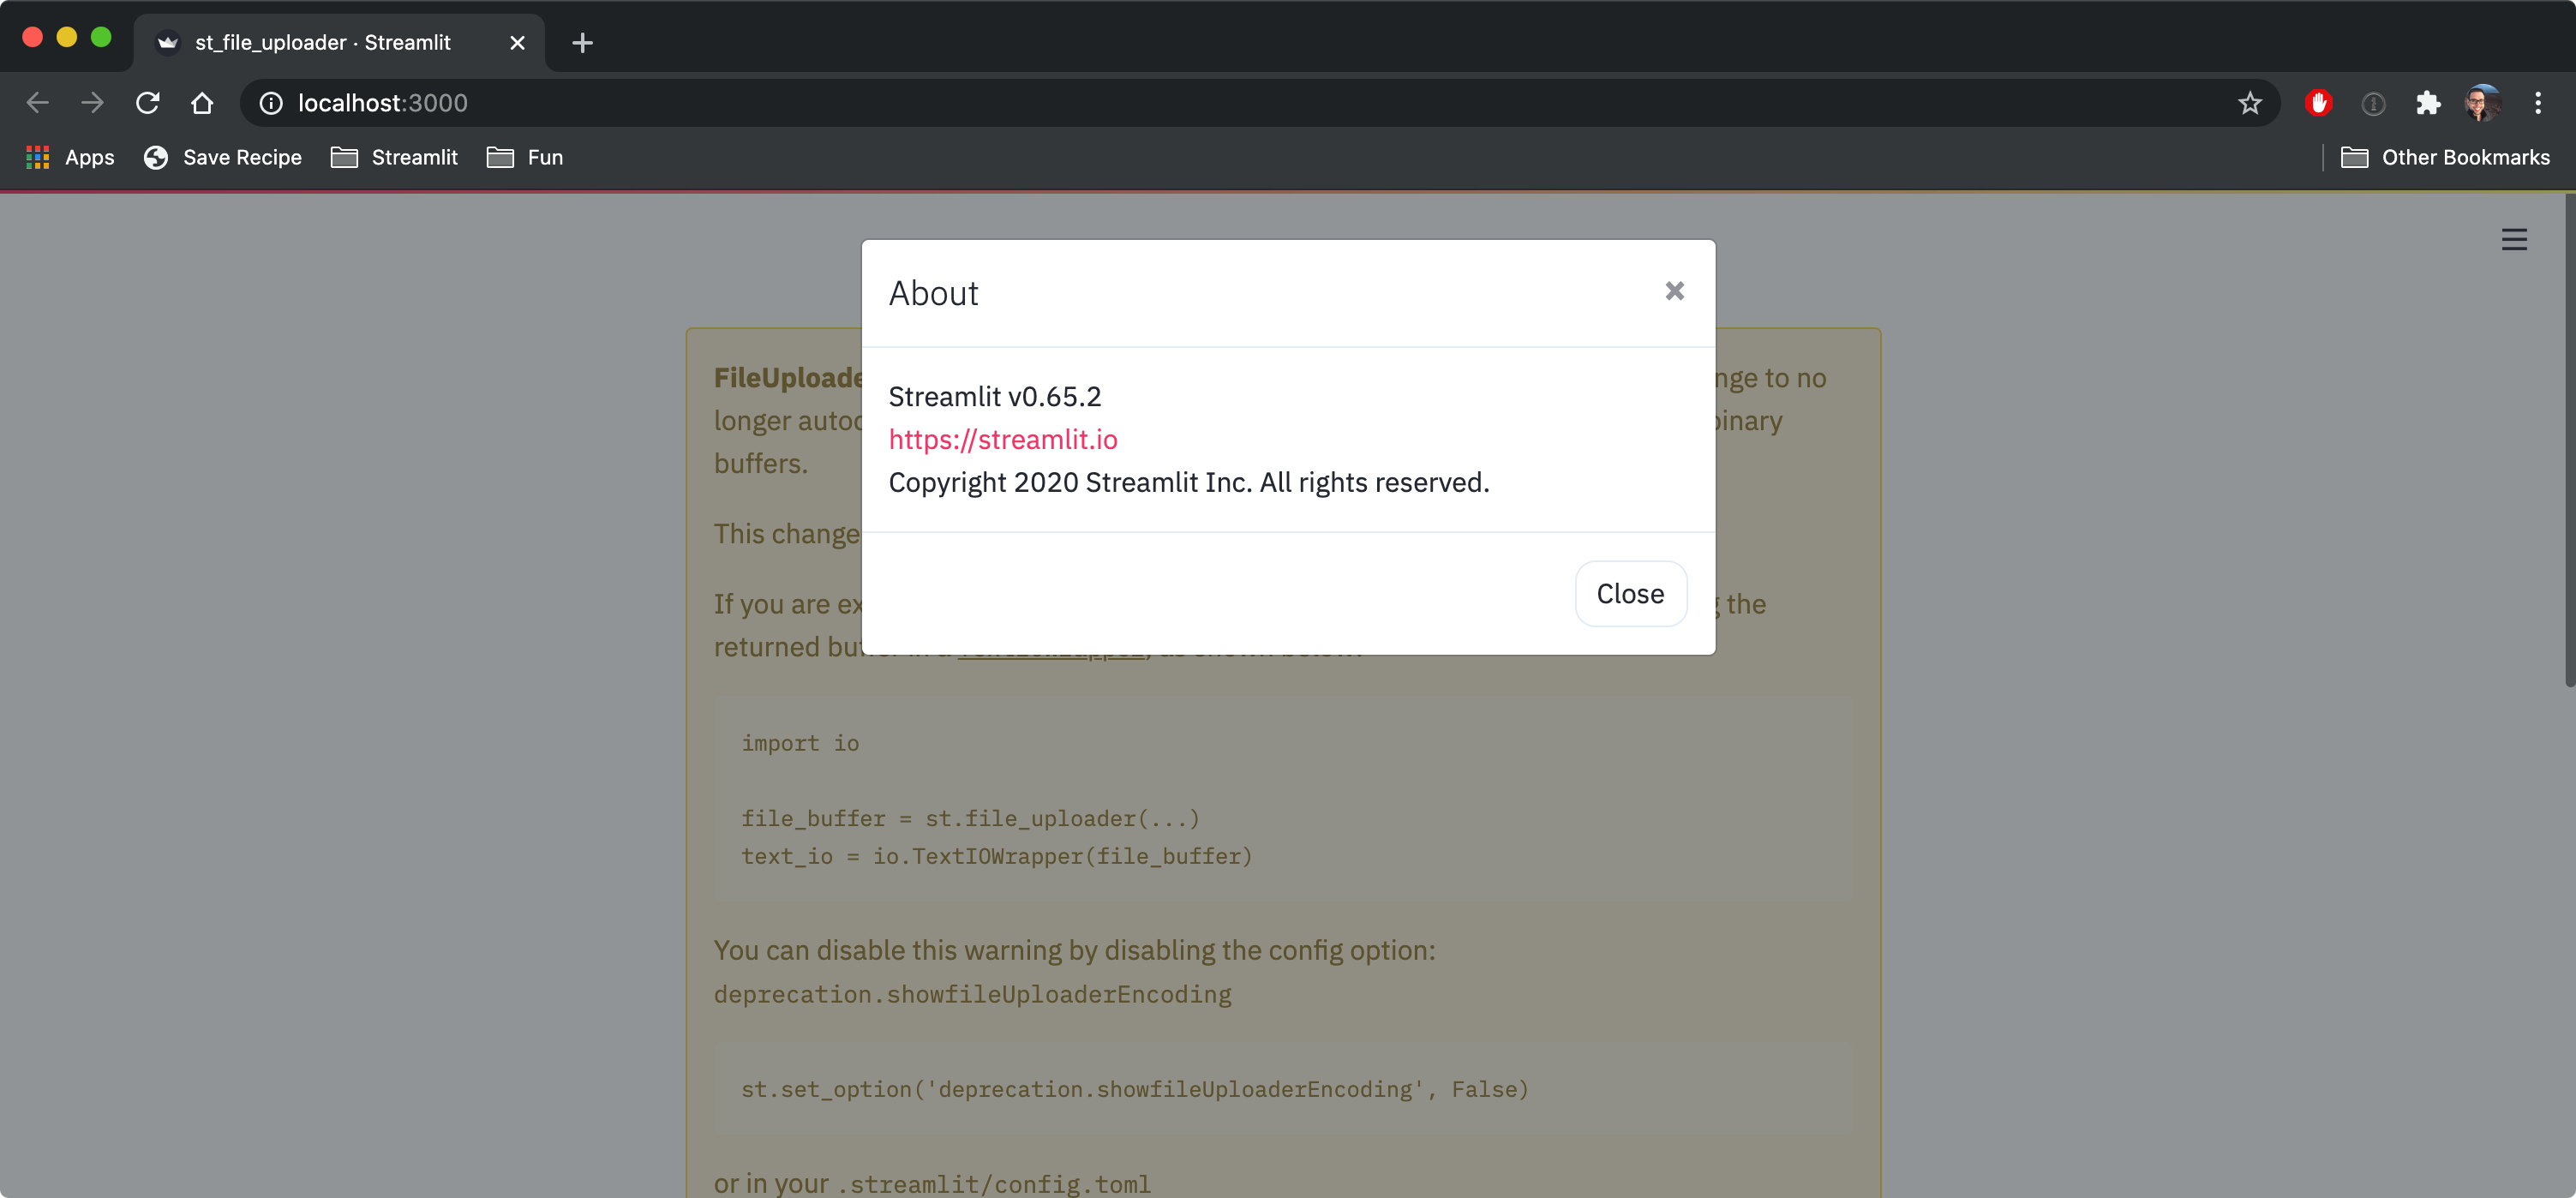Go back using the browser back arrow

[38, 102]
